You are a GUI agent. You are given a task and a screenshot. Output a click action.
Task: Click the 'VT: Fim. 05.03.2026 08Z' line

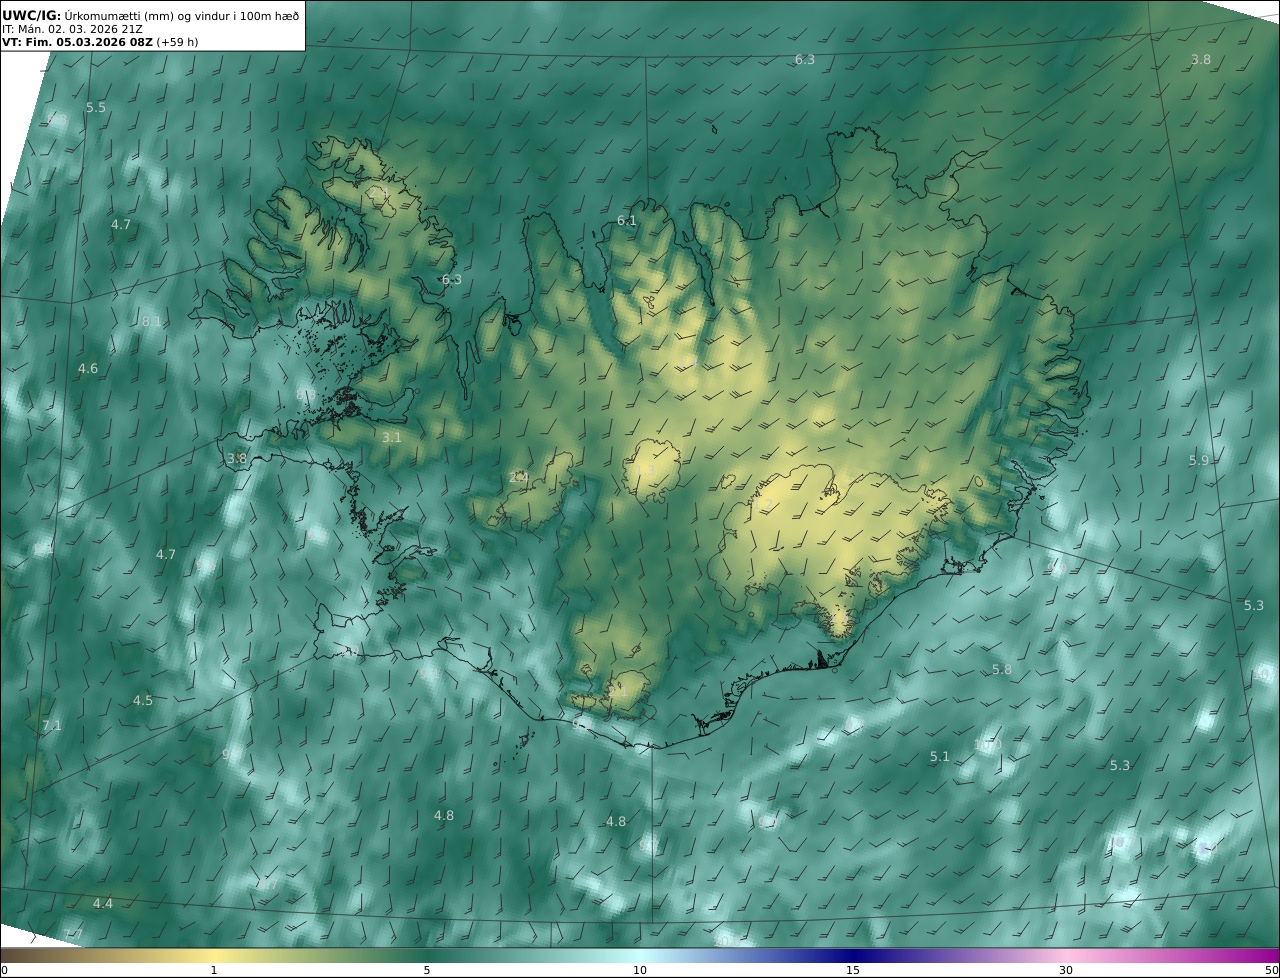click(76, 42)
